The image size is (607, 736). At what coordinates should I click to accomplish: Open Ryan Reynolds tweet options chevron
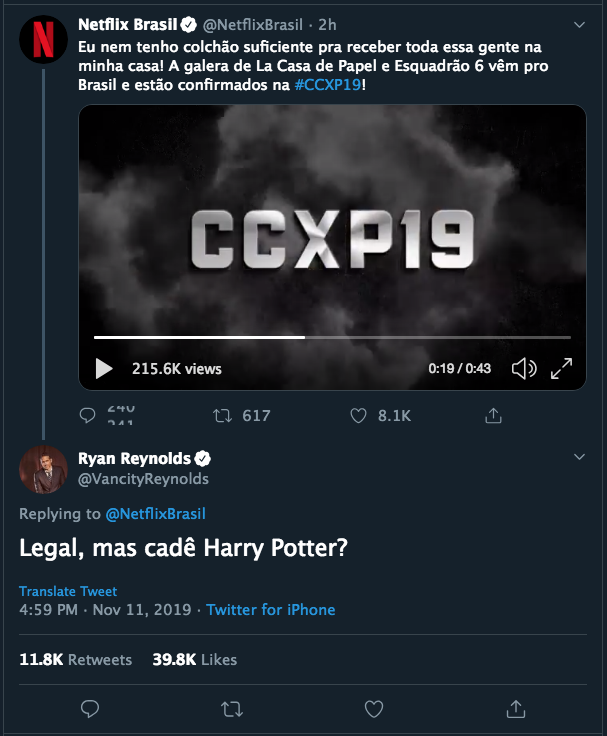(x=579, y=457)
